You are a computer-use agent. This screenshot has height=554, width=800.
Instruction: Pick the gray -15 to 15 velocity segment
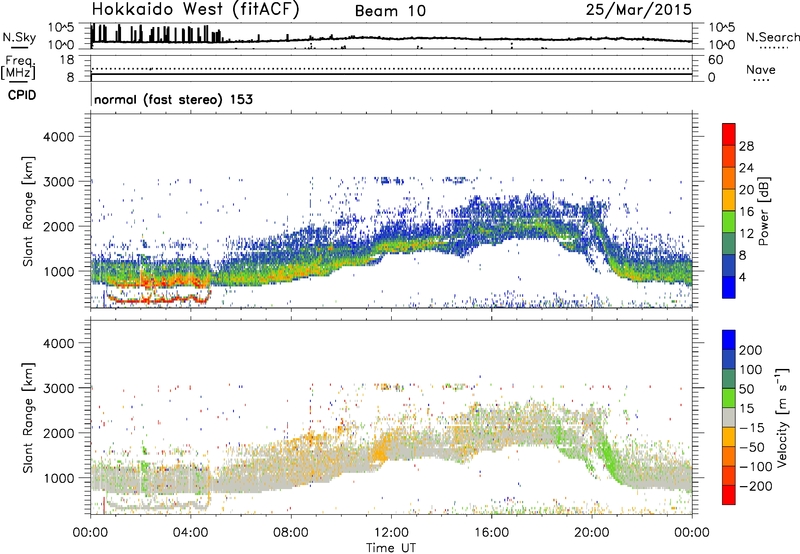coord(729,417)
